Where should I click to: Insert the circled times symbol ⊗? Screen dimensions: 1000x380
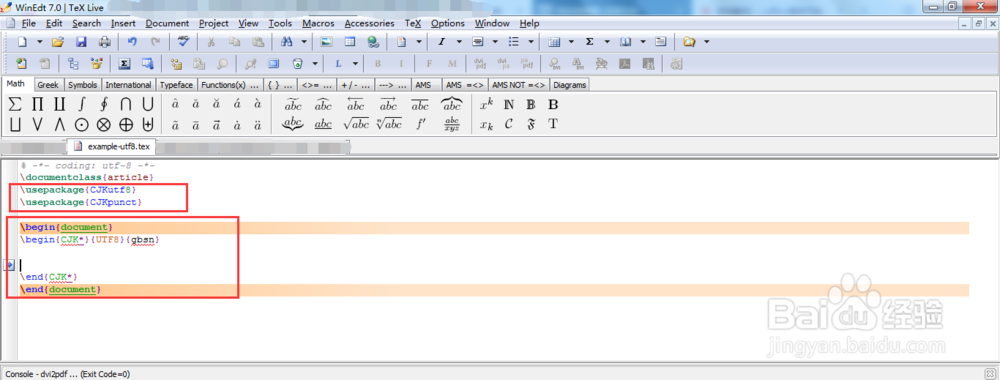[x=104, y=125]
